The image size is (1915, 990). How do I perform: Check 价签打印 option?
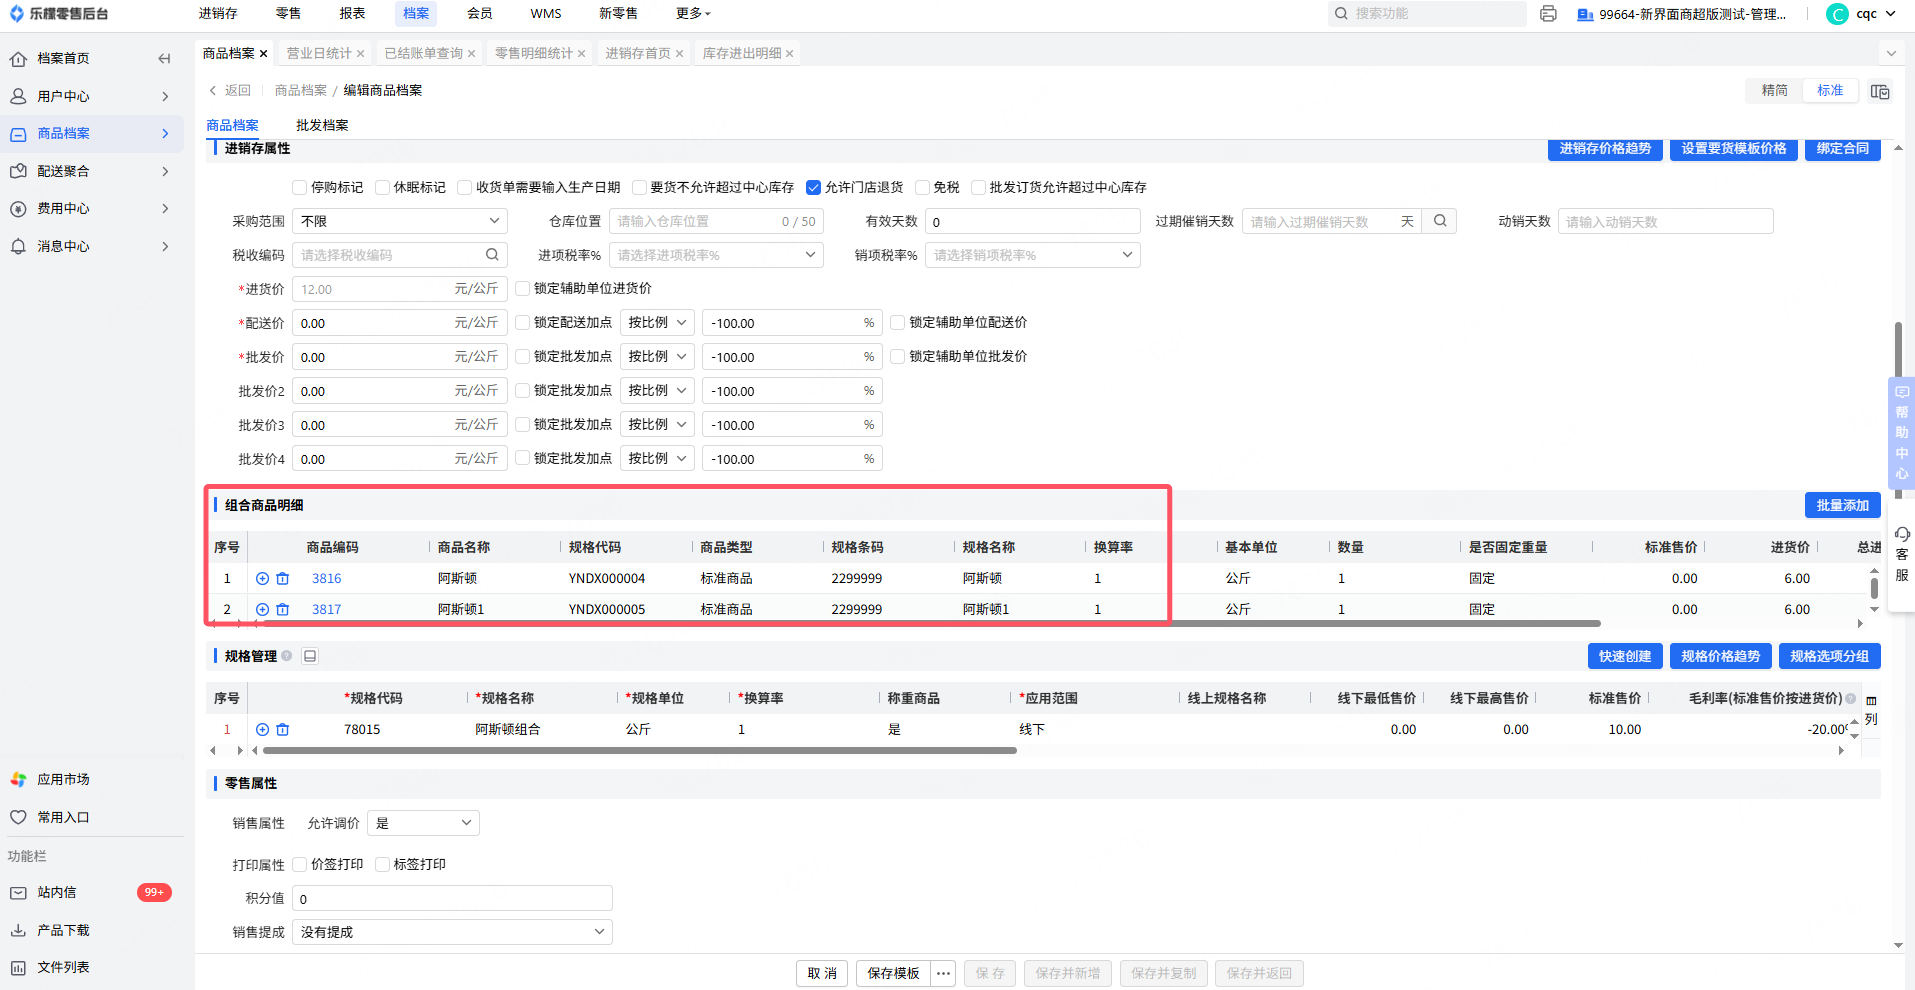point(300,865)
